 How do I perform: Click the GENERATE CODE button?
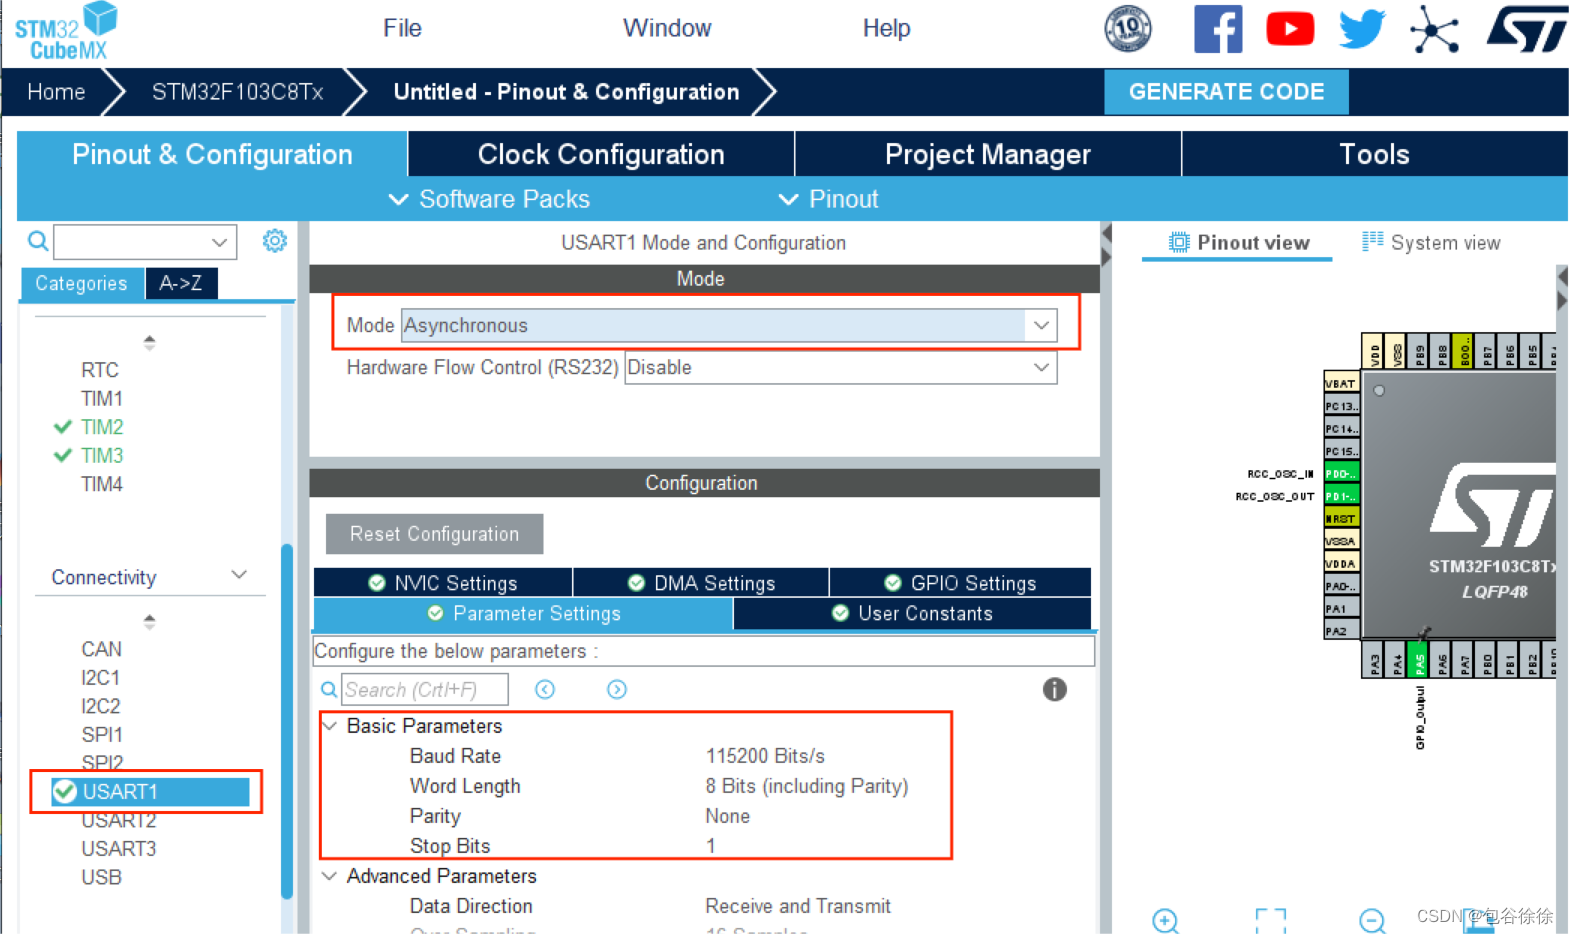point(1226,92)
